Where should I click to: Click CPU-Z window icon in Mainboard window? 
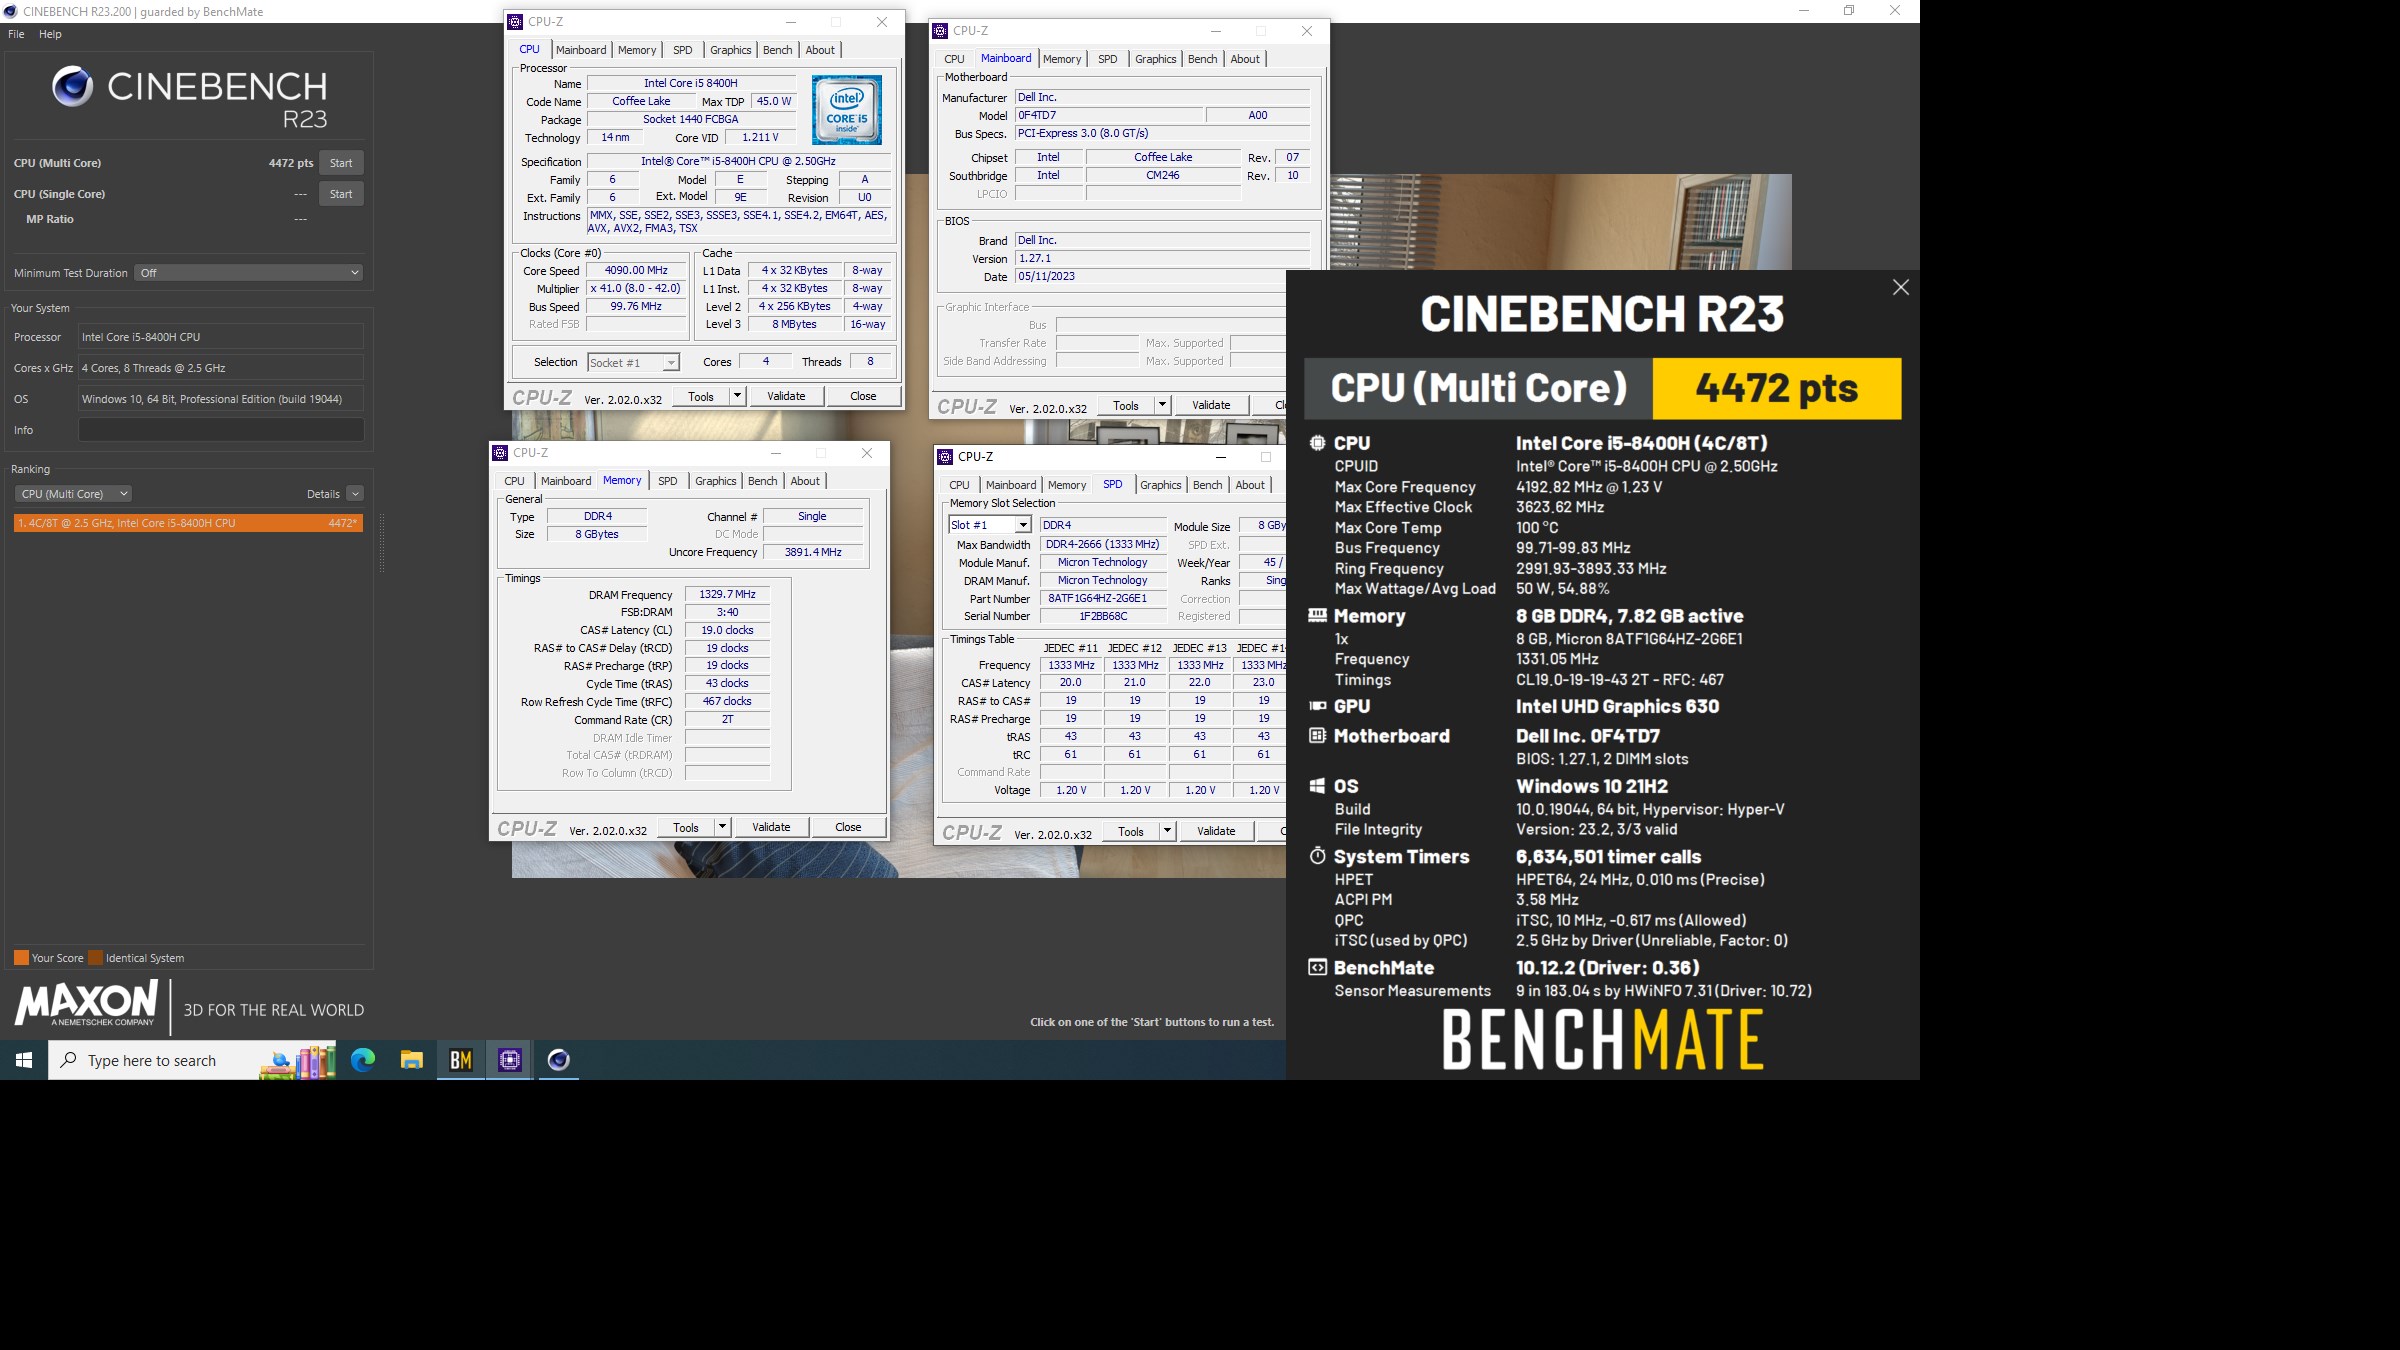point(940,31)
